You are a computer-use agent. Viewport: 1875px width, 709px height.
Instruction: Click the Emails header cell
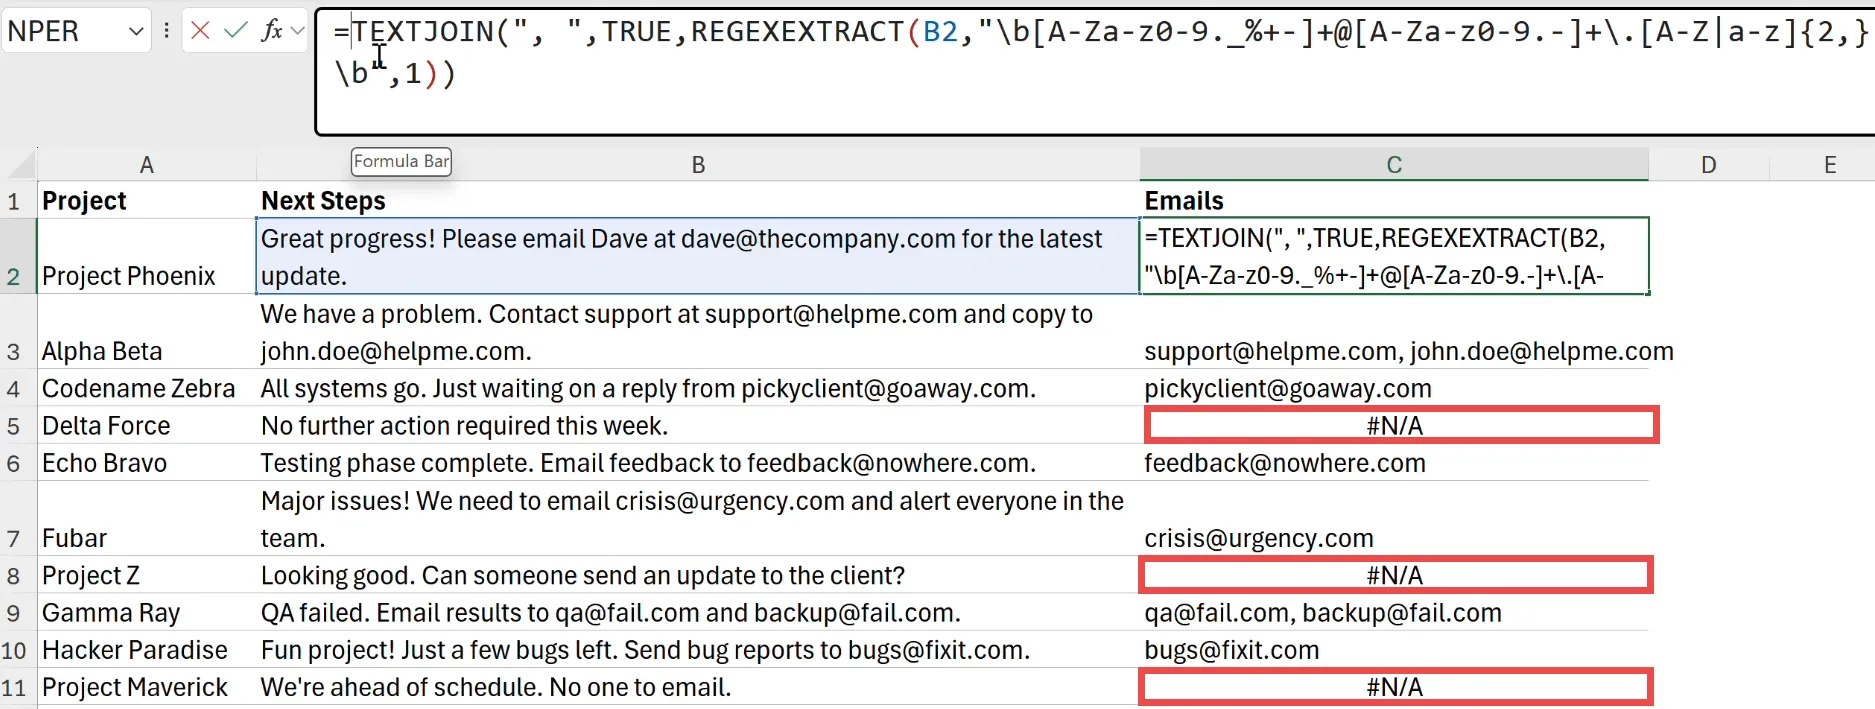tap(1394, 200)
